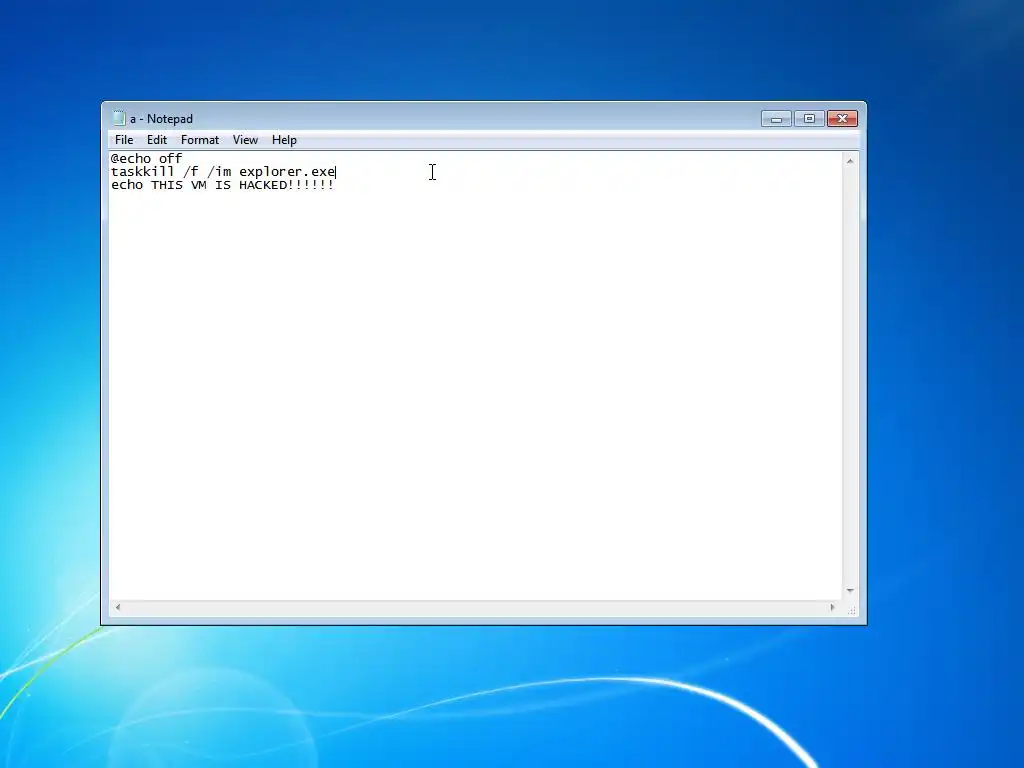Open the Edit menu
The width and height of the screenshot is (1024, 768).
(x=156, y=140)
